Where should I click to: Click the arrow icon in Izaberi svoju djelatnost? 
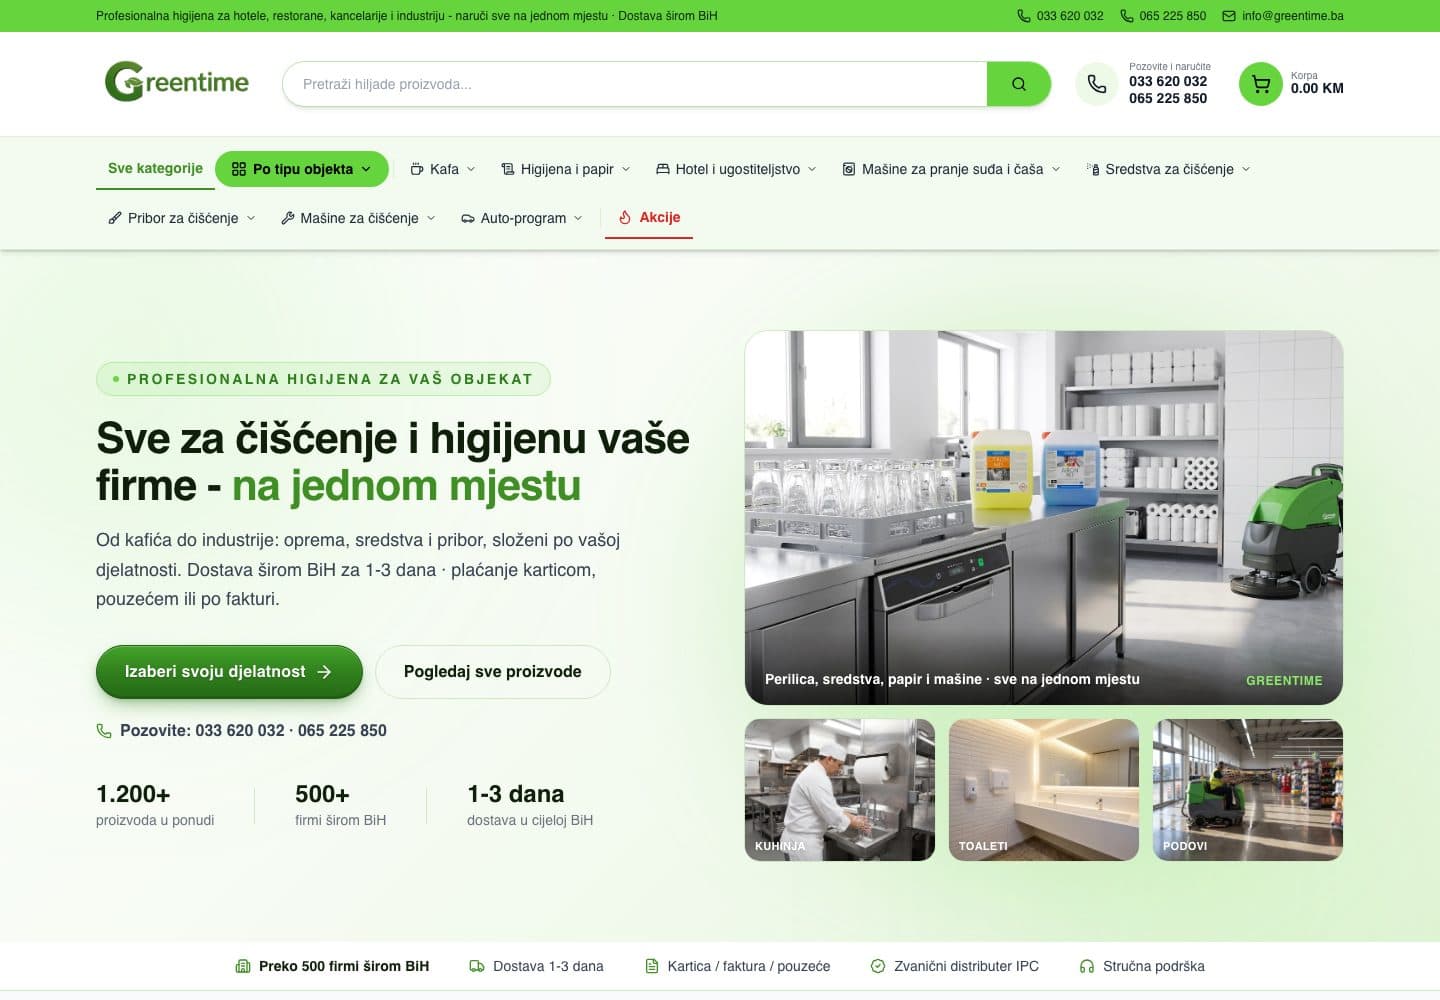coord(324,672)
